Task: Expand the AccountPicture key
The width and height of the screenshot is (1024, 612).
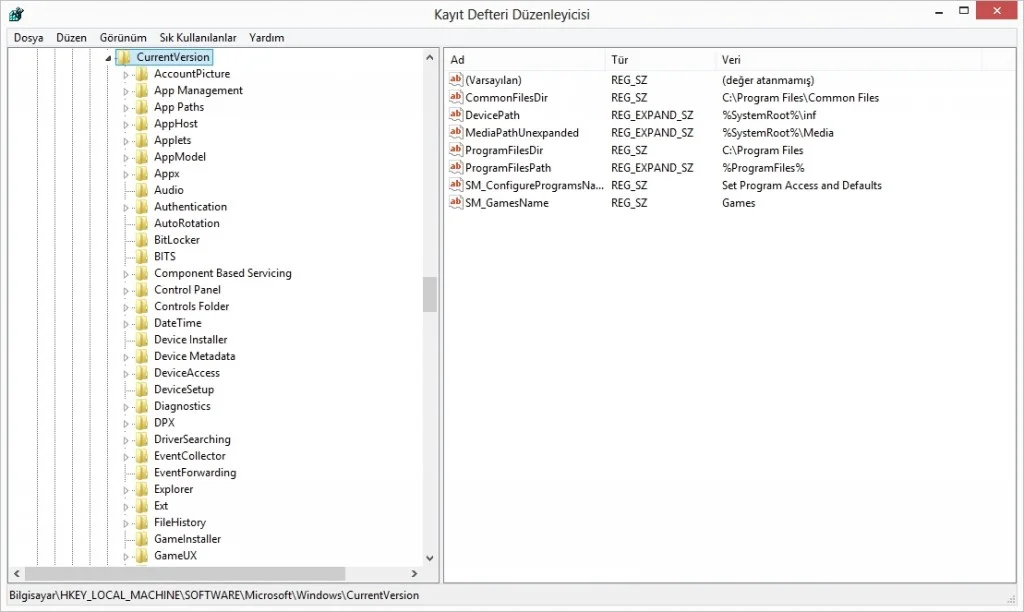Action: coord(126,74)
